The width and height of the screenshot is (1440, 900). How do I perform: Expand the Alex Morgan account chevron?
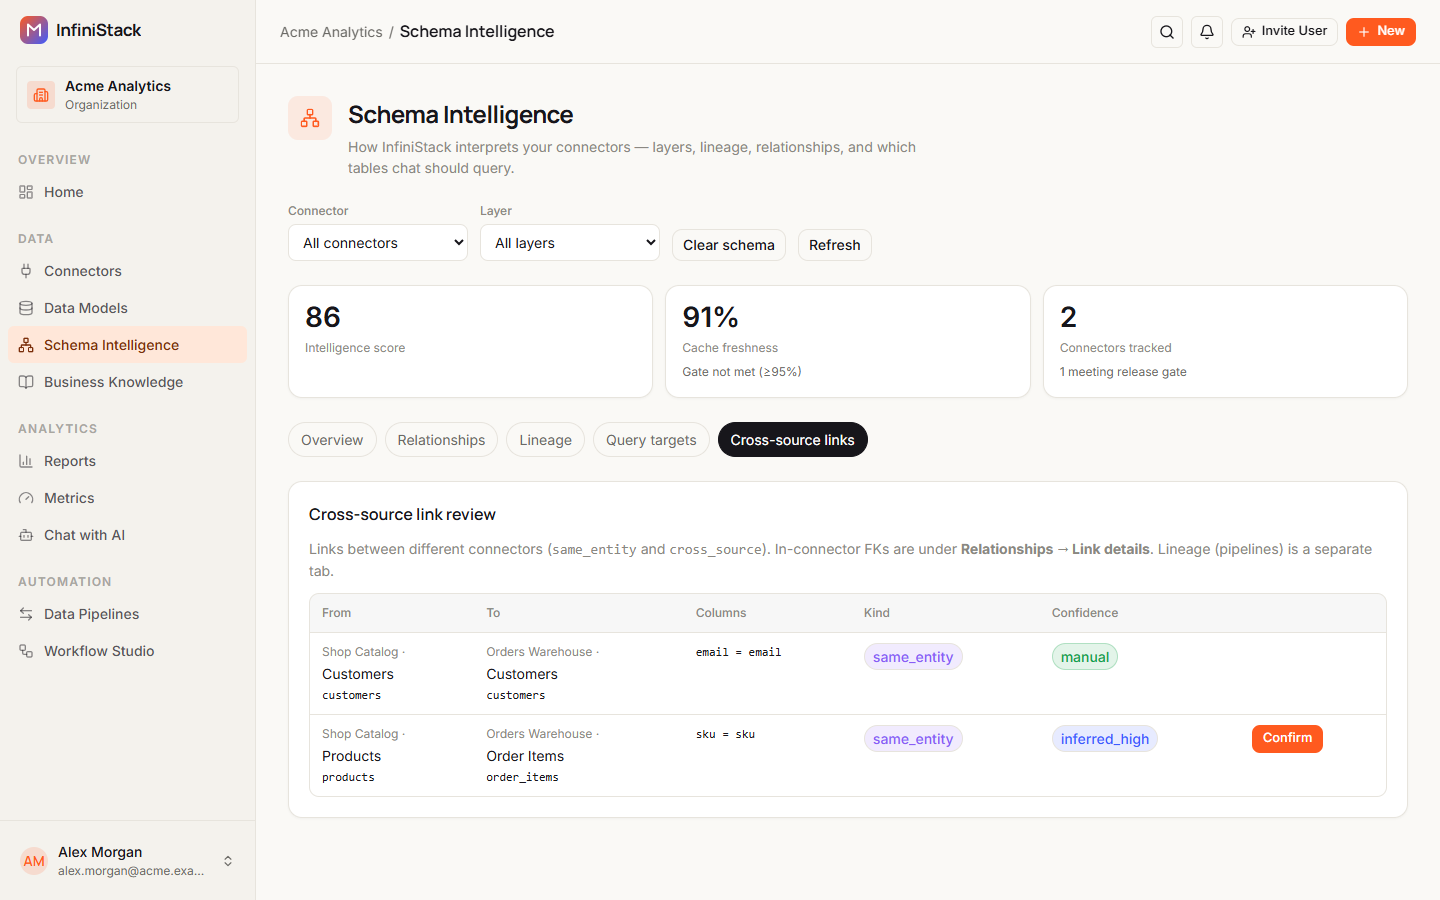point(228,861)
